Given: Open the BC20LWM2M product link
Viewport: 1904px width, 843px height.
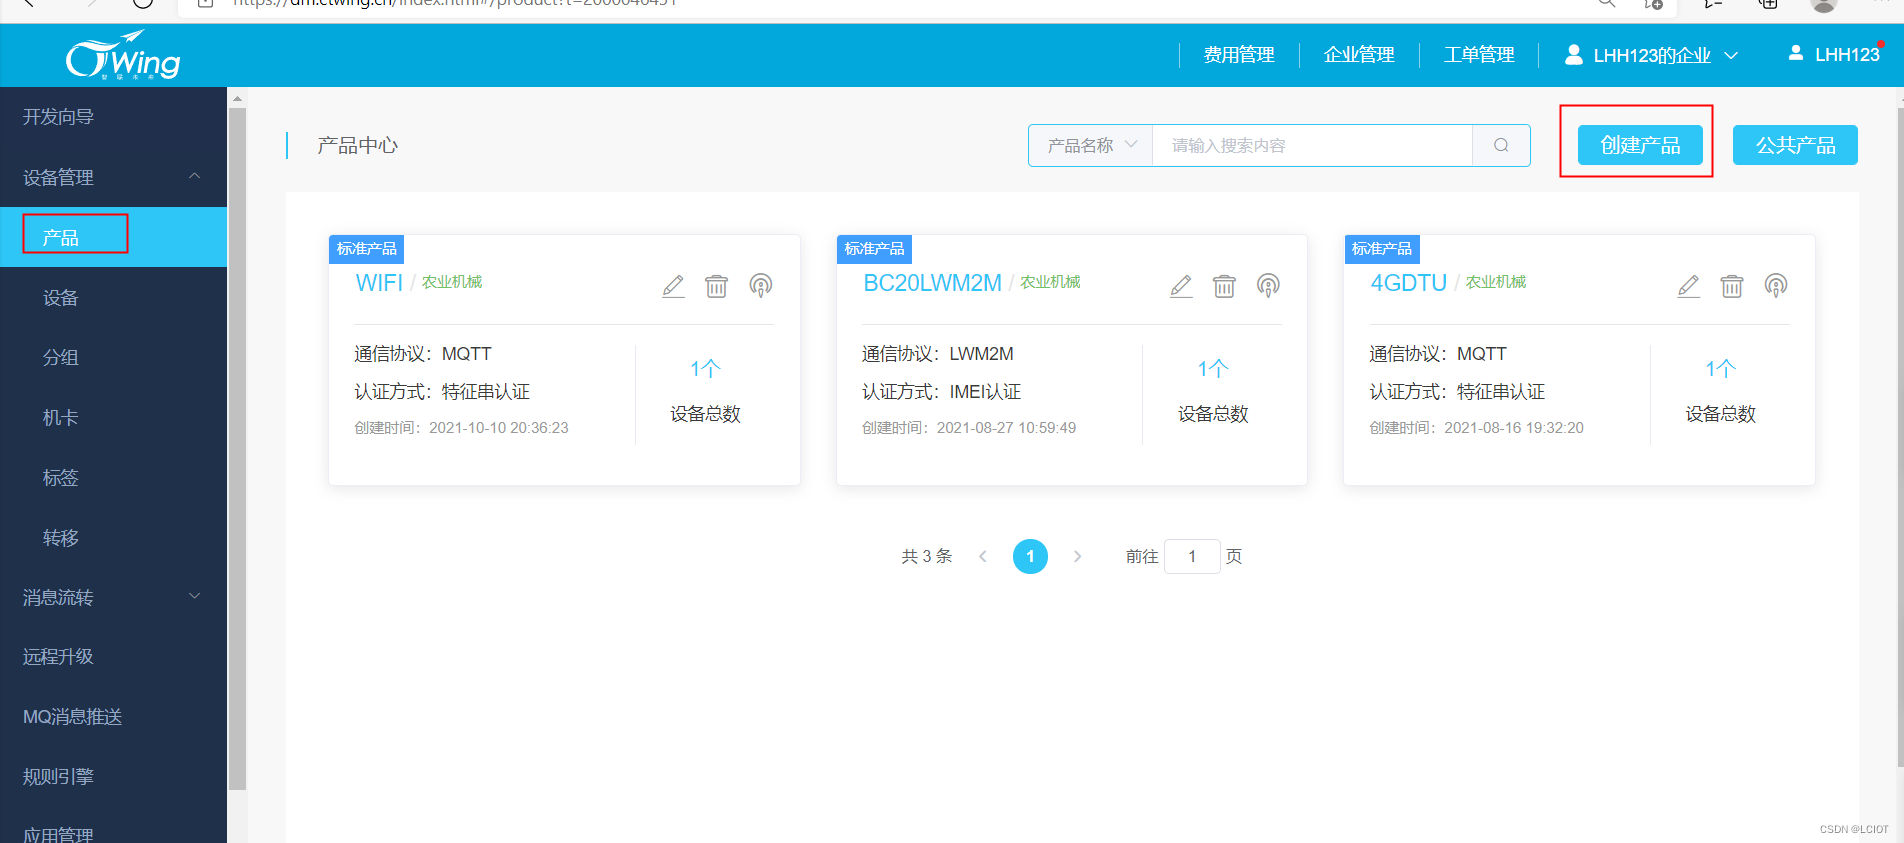Looking at the screenshot, I should click(932, 283).
